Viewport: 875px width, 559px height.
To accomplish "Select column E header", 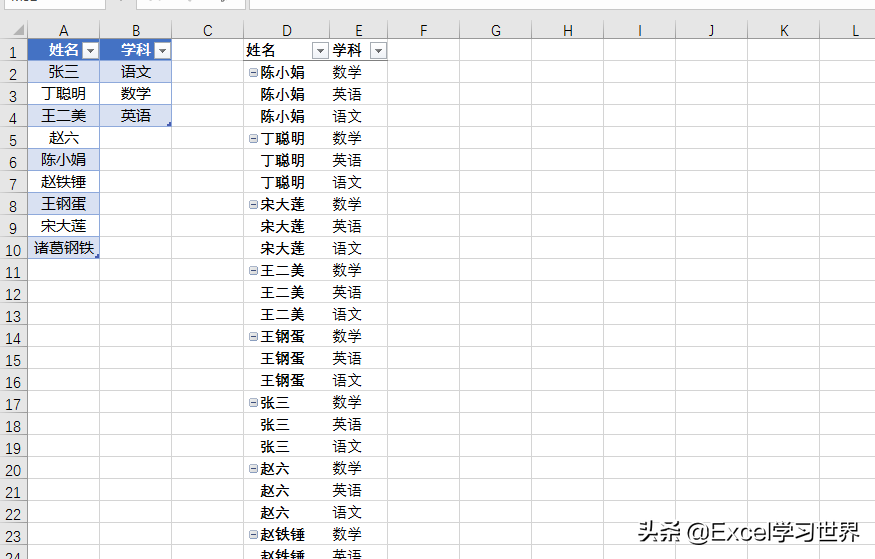I will (x=358, y=30).
